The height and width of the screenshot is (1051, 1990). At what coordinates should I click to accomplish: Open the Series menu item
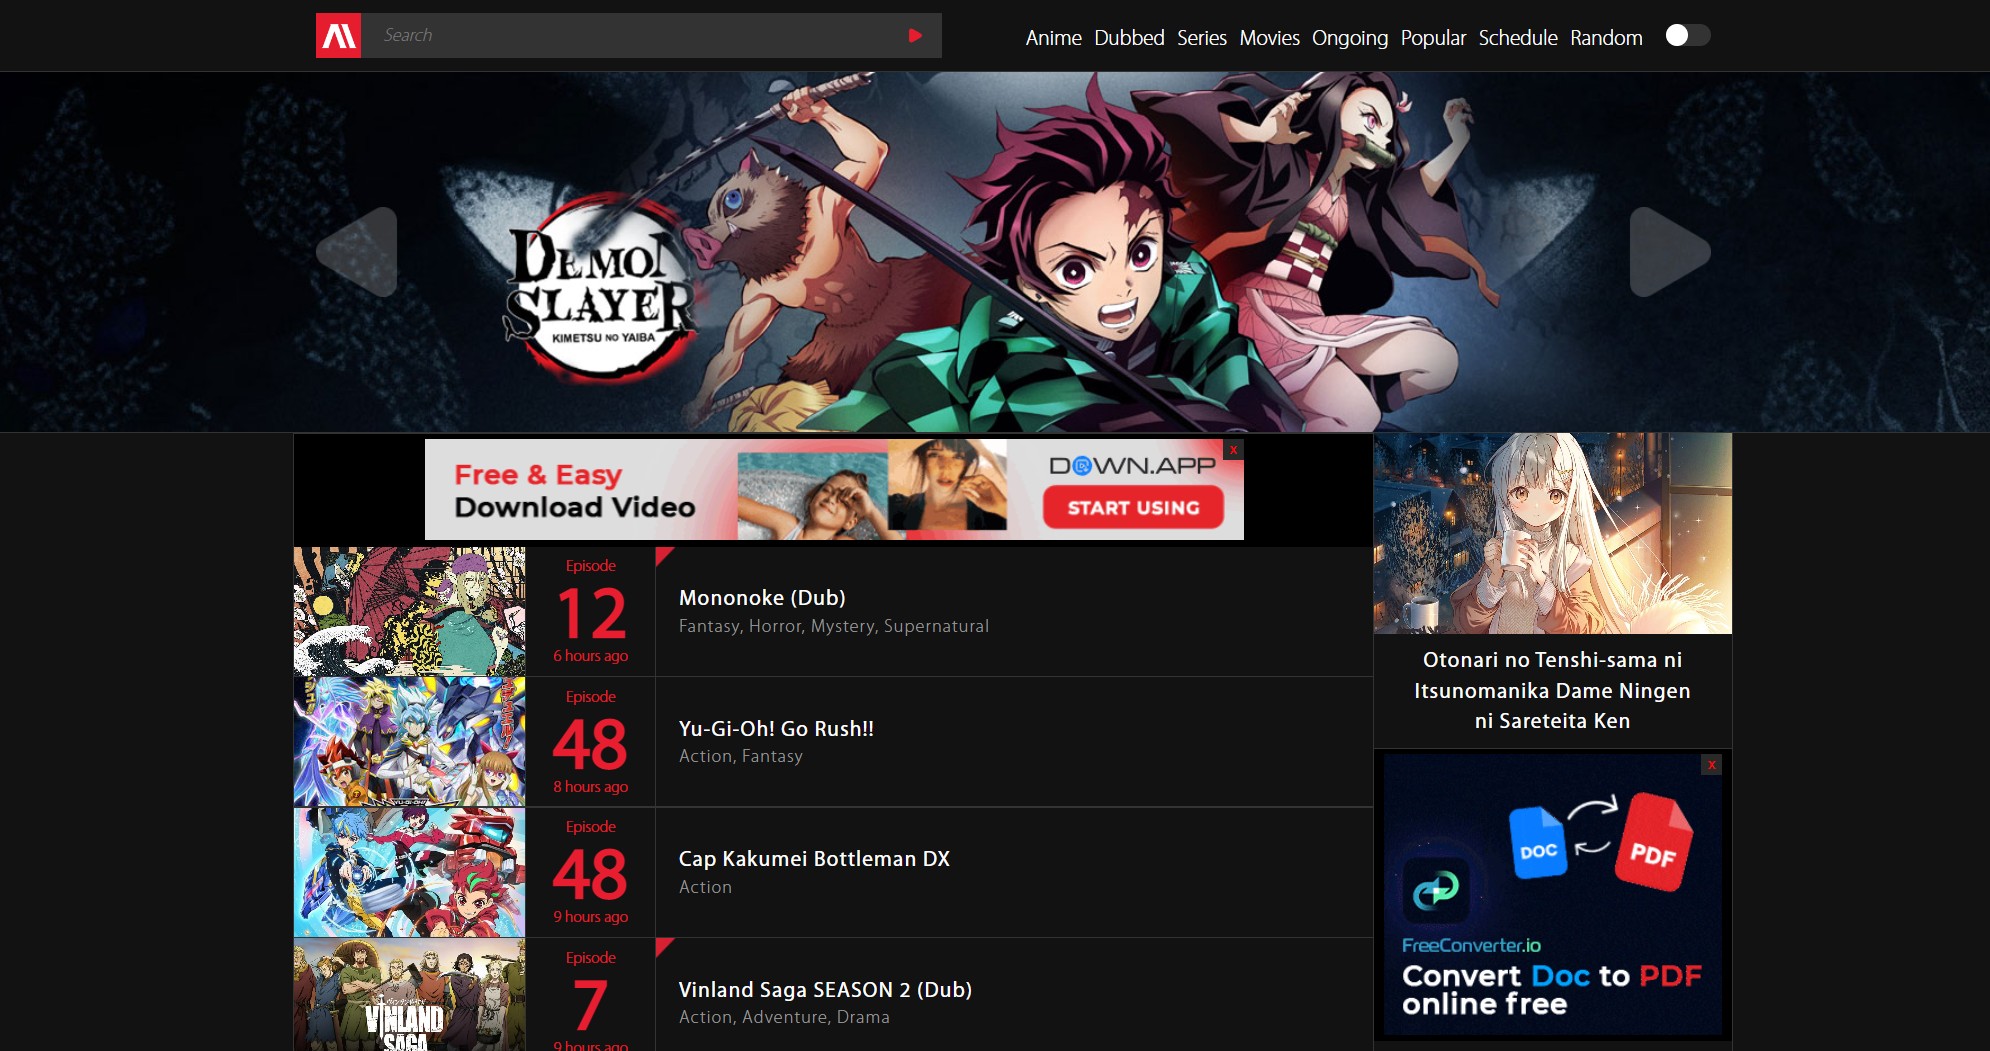click(x=1201, y=38)
